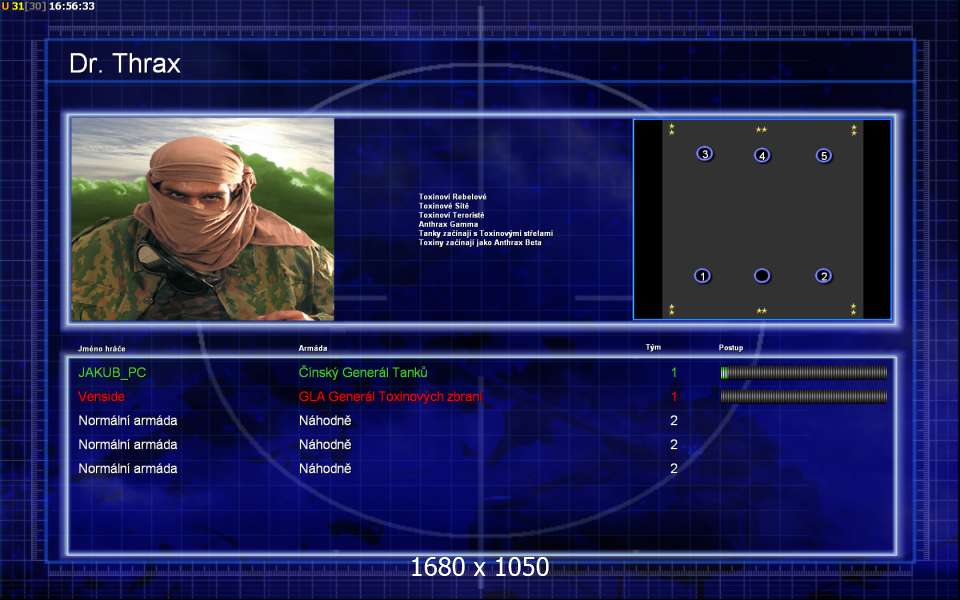
Task: Click the GLA Generál Toxinových zbraní army entry
Action: click(x=391, y=397)
